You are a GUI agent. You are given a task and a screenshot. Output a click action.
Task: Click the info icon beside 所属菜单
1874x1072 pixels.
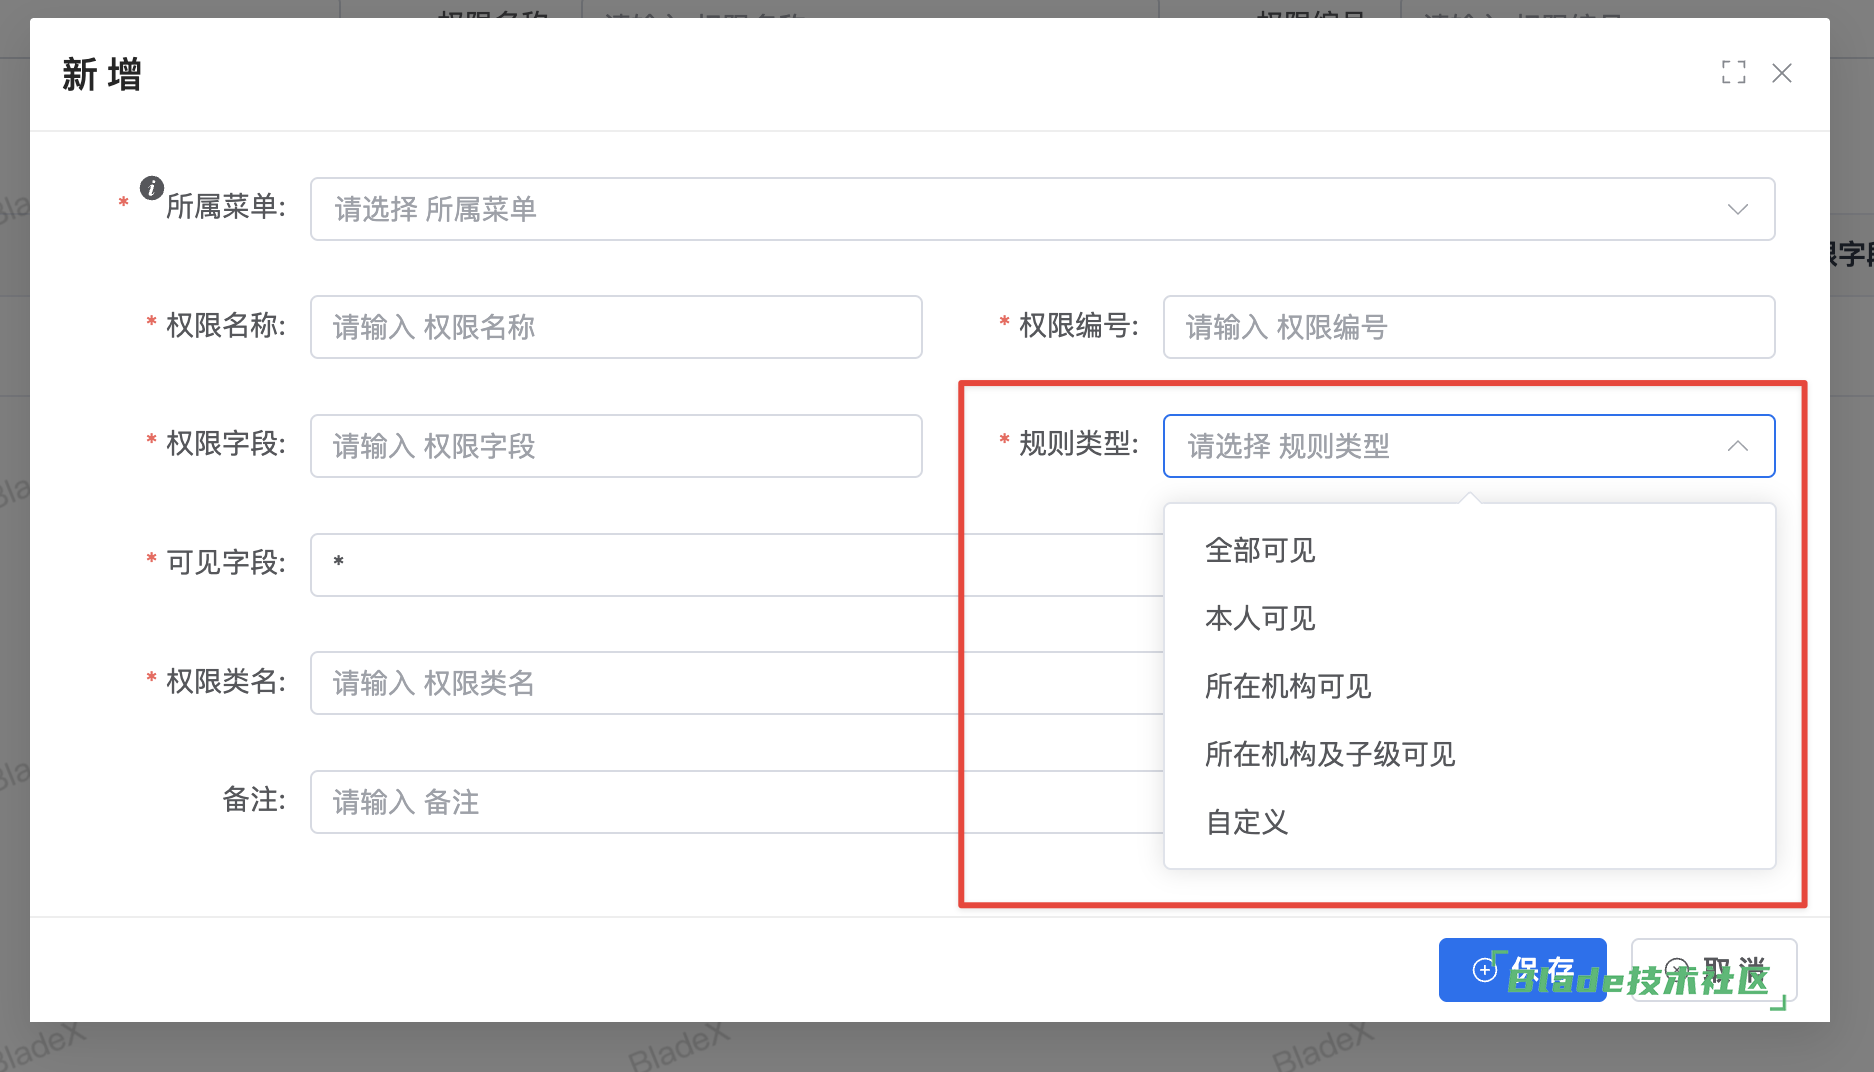click(152, 188)
